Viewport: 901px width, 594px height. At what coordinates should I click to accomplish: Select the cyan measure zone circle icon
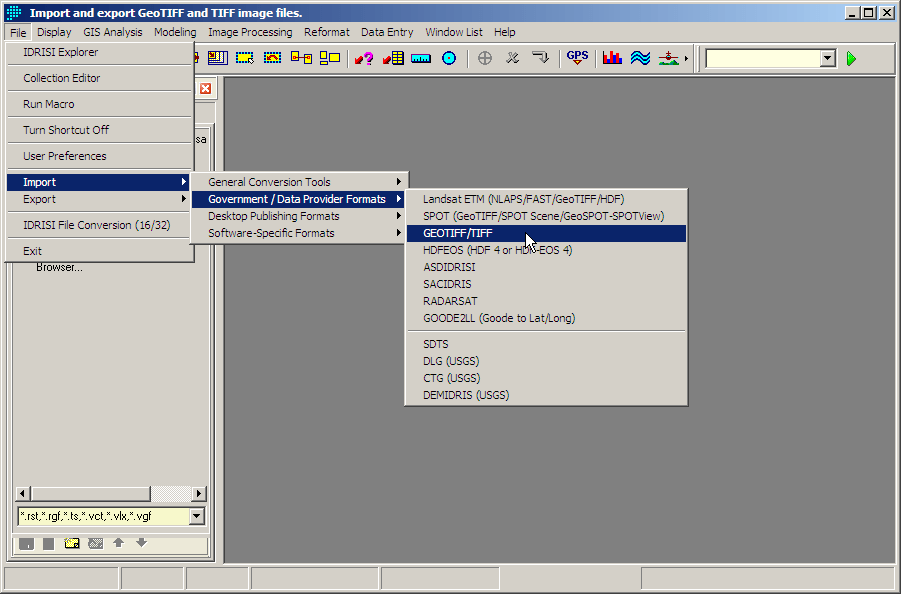[x=449, y=58]
